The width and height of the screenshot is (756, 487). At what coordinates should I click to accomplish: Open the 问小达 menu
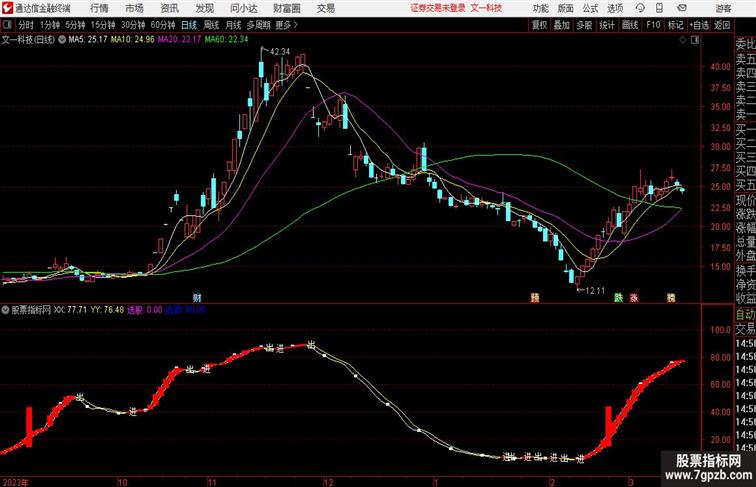(243, 8)
